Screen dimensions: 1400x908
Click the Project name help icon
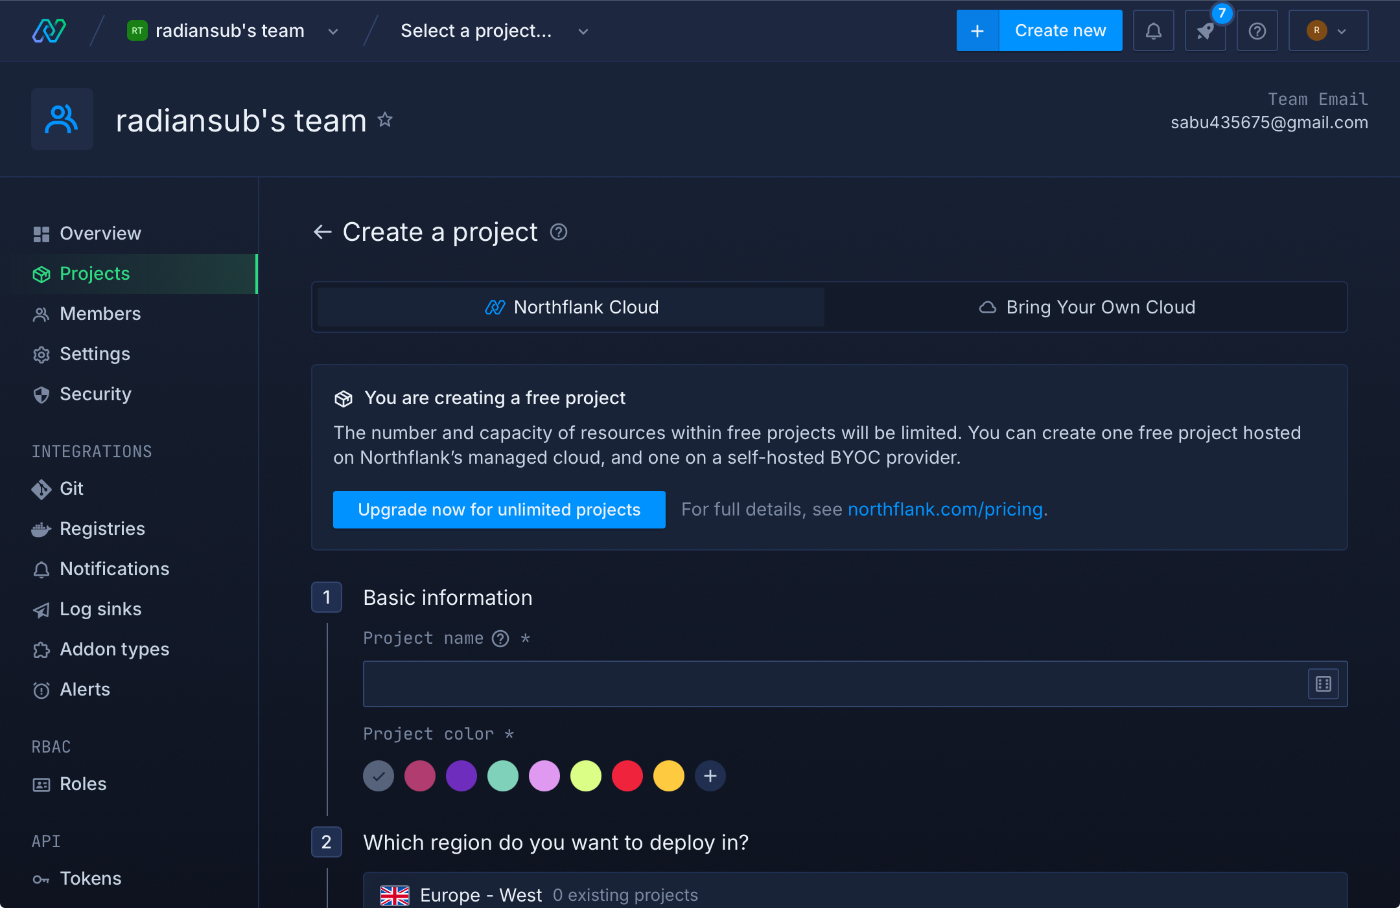click(x=501, y=638)
